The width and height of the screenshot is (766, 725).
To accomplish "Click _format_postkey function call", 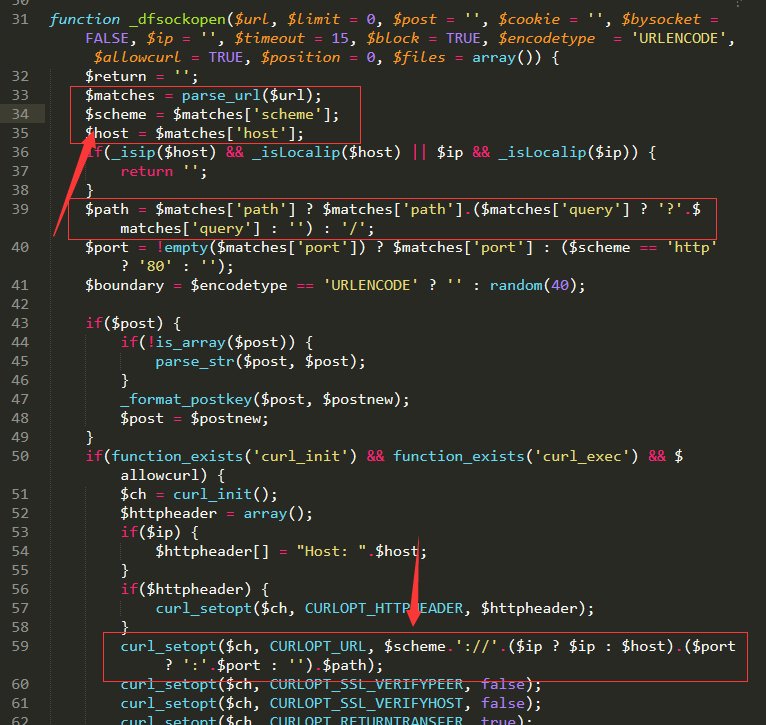I will (x=186, y=400).
